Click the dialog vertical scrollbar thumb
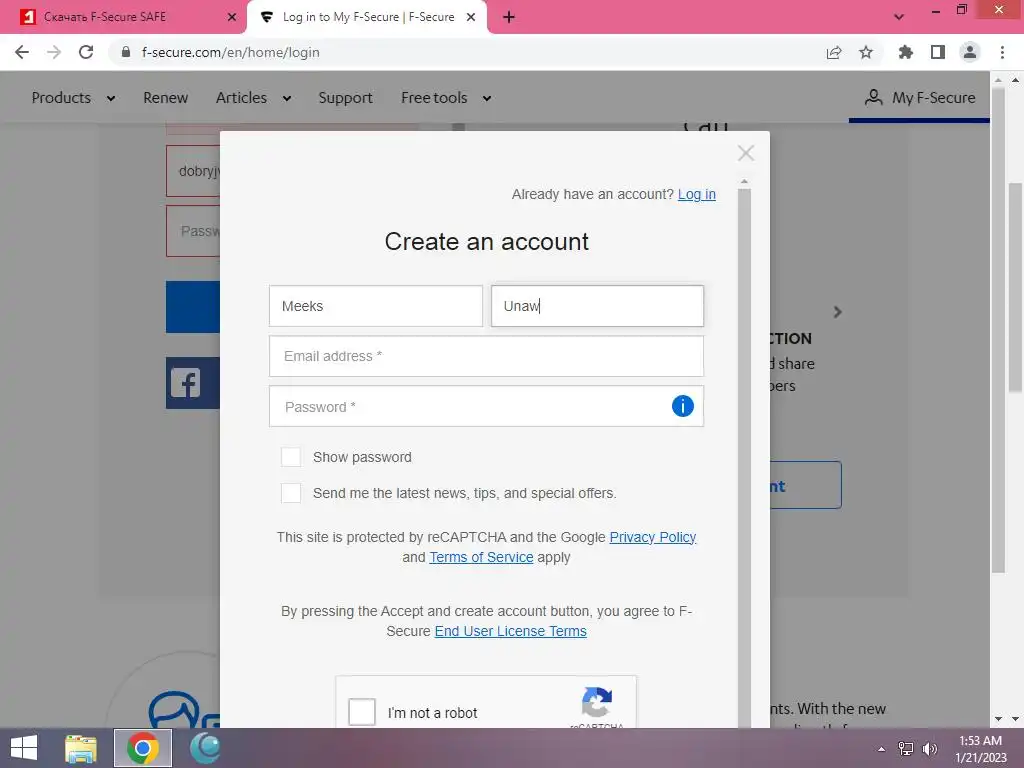Image resolution: width=1024 pixels, height=768 pixels. point(744,457)
